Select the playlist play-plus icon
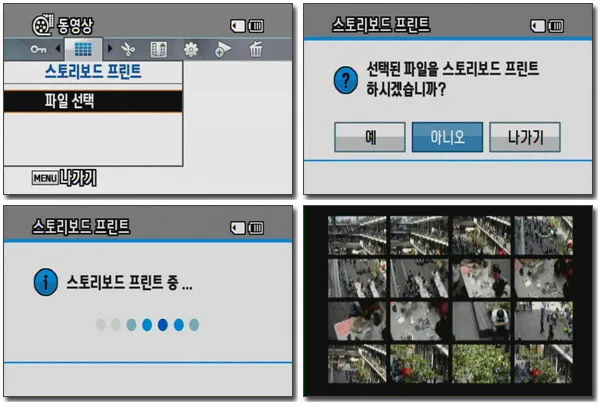Image resolution: width=600 pixels, height=405 pixels. tap(223, 48)
